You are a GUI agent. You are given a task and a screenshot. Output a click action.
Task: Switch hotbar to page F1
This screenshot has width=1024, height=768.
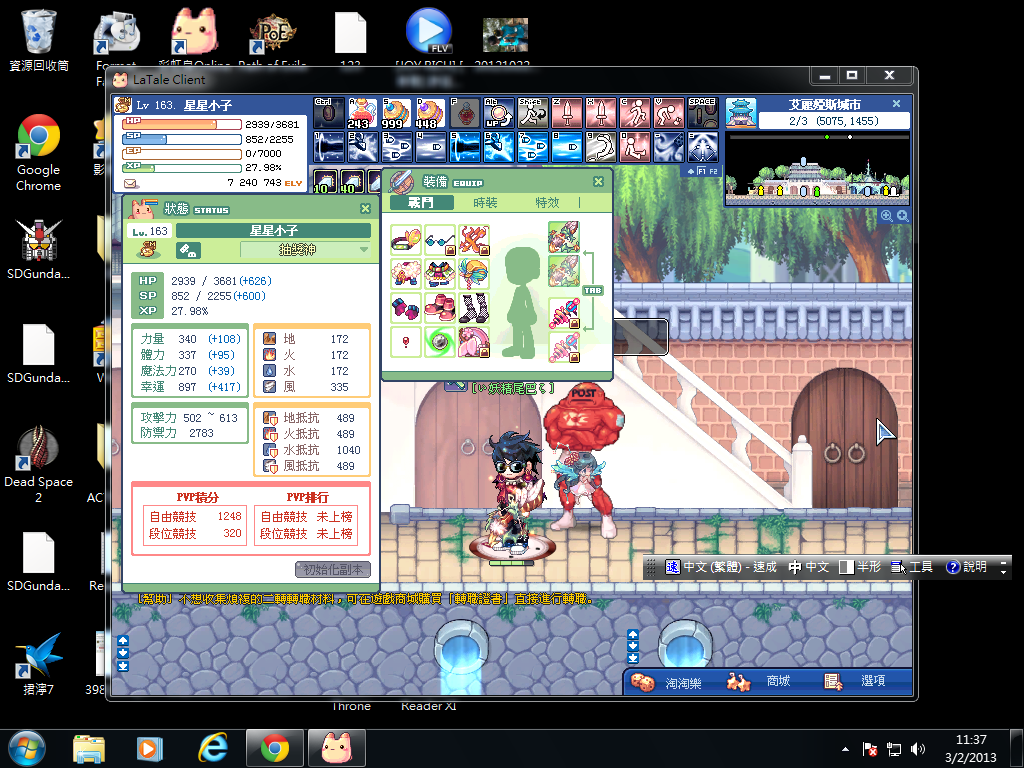point(701,171)
